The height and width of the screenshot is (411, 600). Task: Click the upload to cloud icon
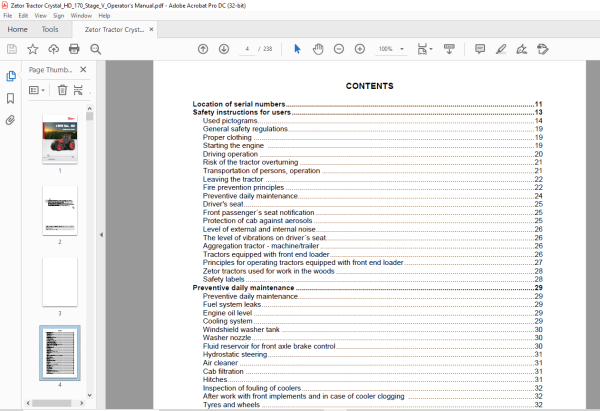pyautogui.click(x=54, y=49)
